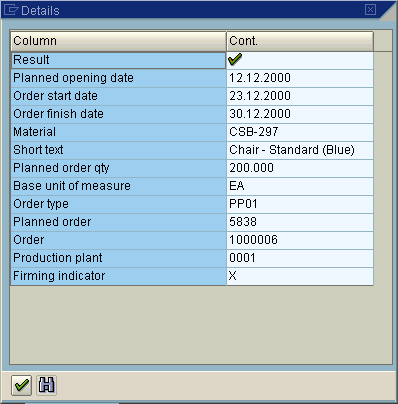Click the unit value EA
This screenshot has width=398, height=404.
(300, 186)
